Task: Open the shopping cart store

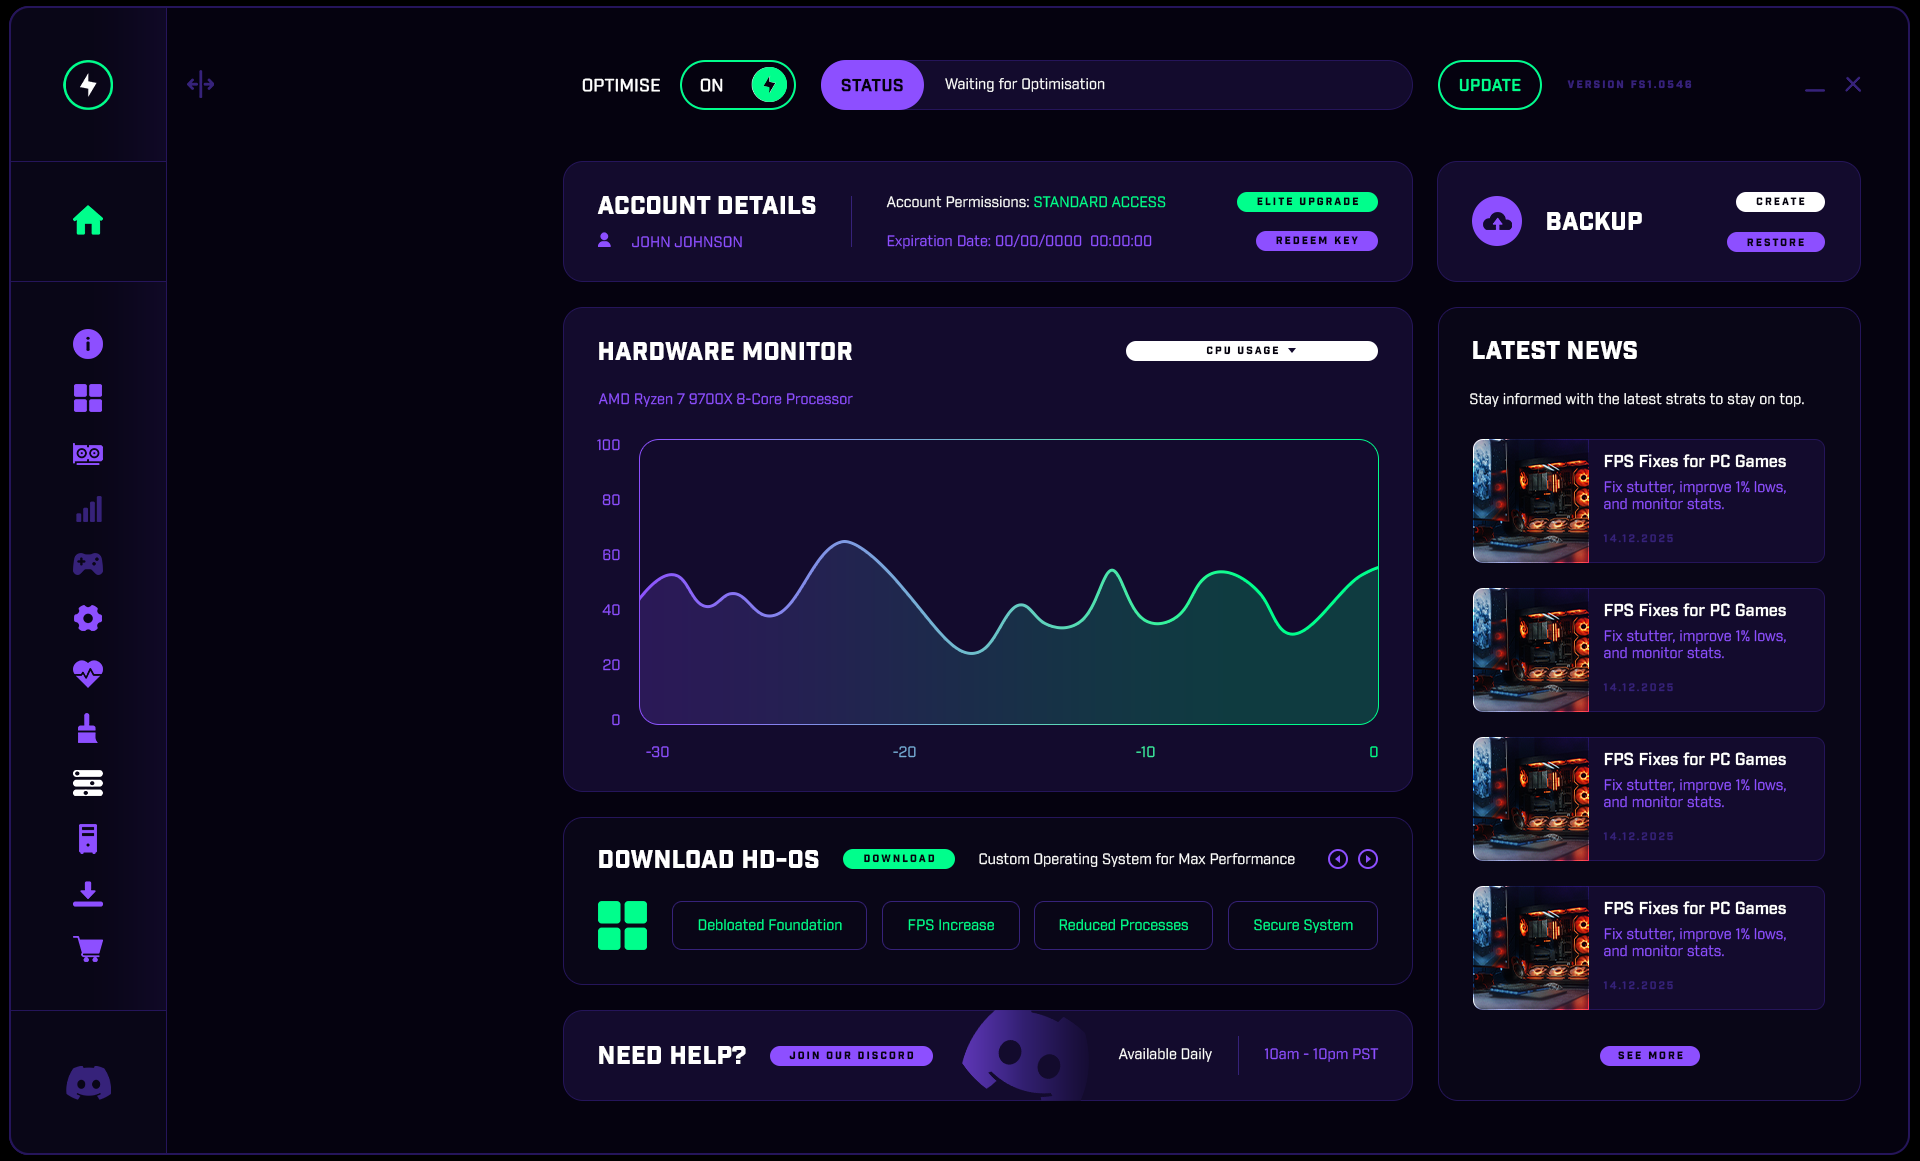Action: point(88,949)
